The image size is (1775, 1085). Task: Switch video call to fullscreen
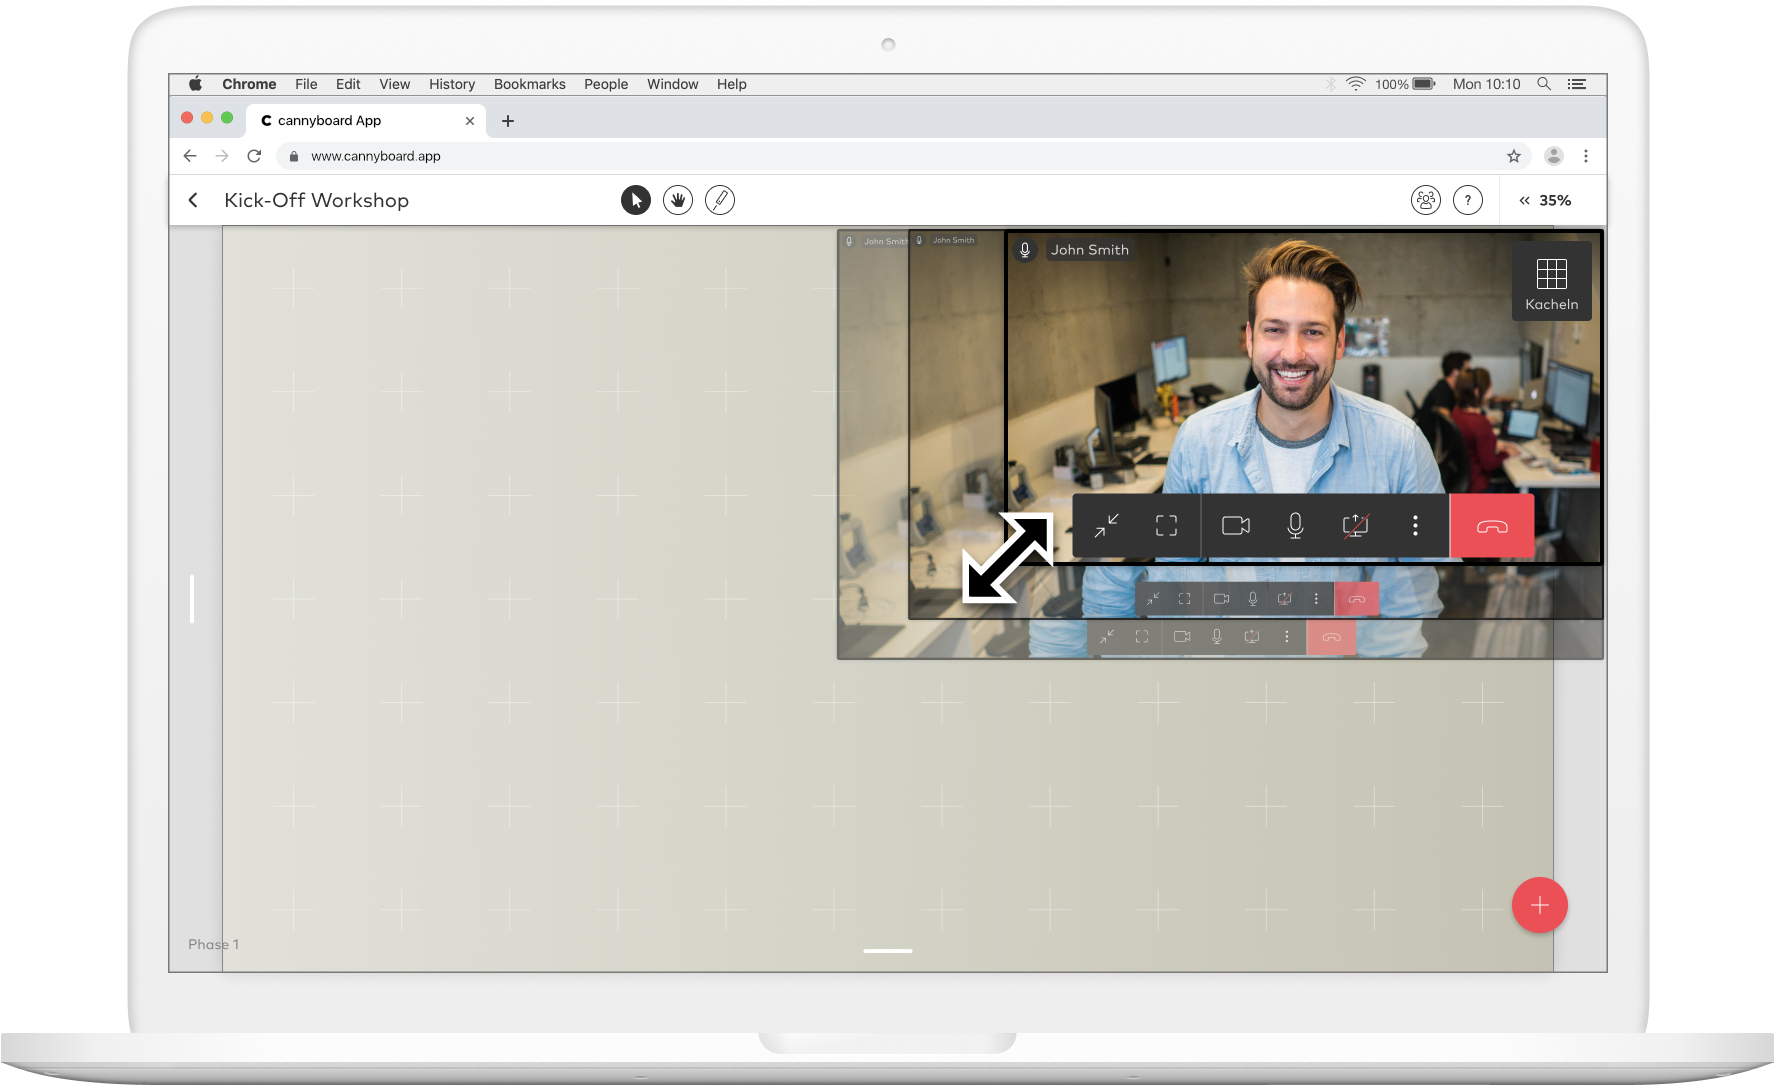click(1166, 526)
